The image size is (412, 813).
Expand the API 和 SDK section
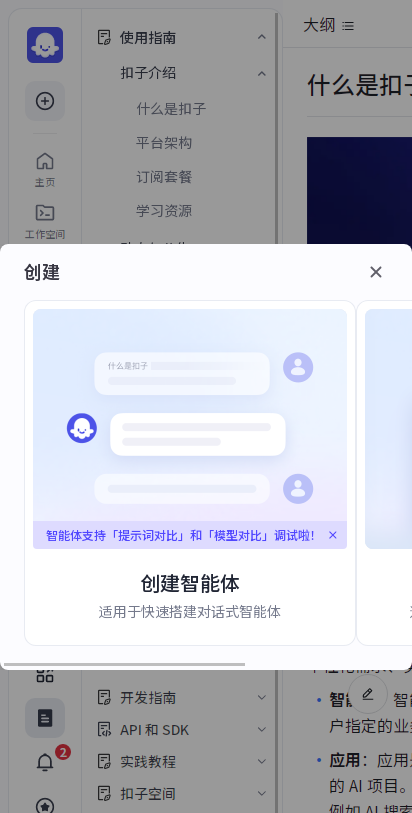pyautogui.click(x=262, y=730)
